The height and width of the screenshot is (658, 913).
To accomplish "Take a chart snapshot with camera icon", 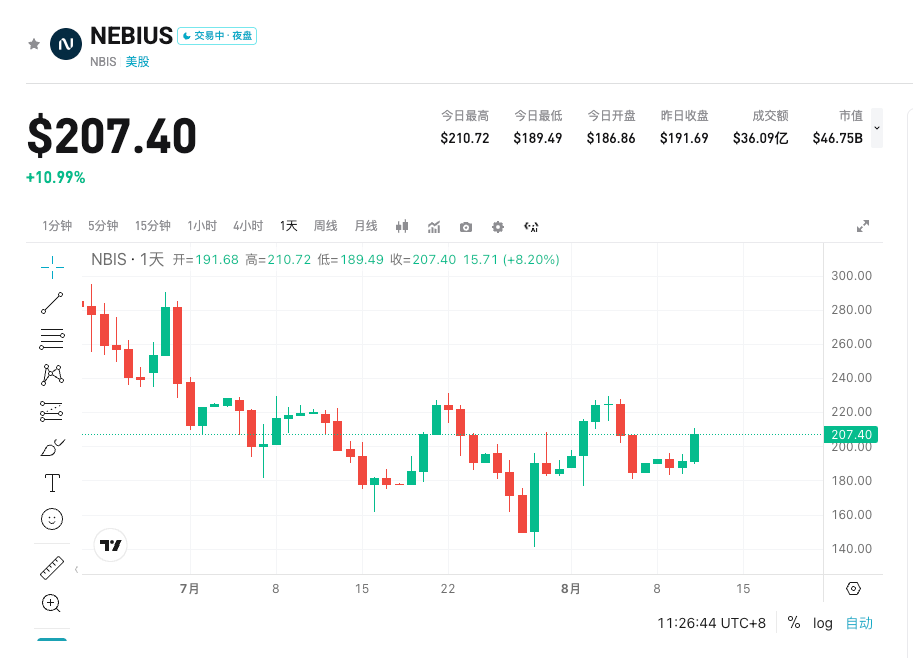I will click(x=466, y=227).
